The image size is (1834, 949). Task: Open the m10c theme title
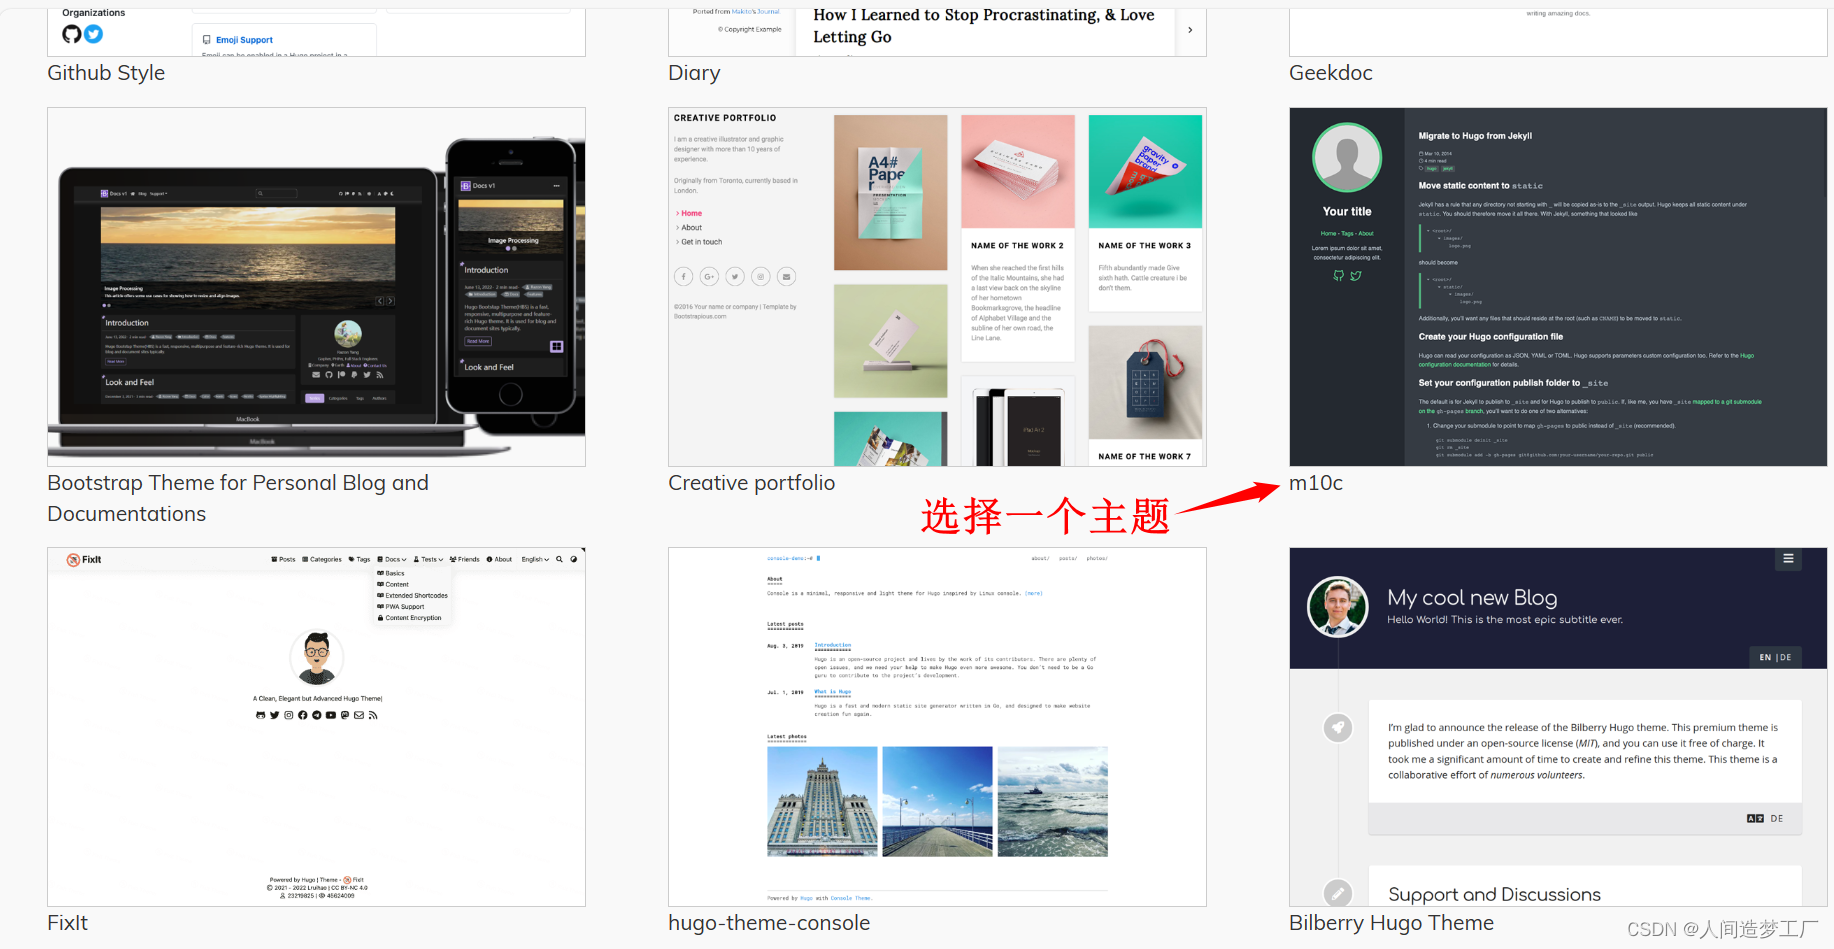tap(1316, 483)
